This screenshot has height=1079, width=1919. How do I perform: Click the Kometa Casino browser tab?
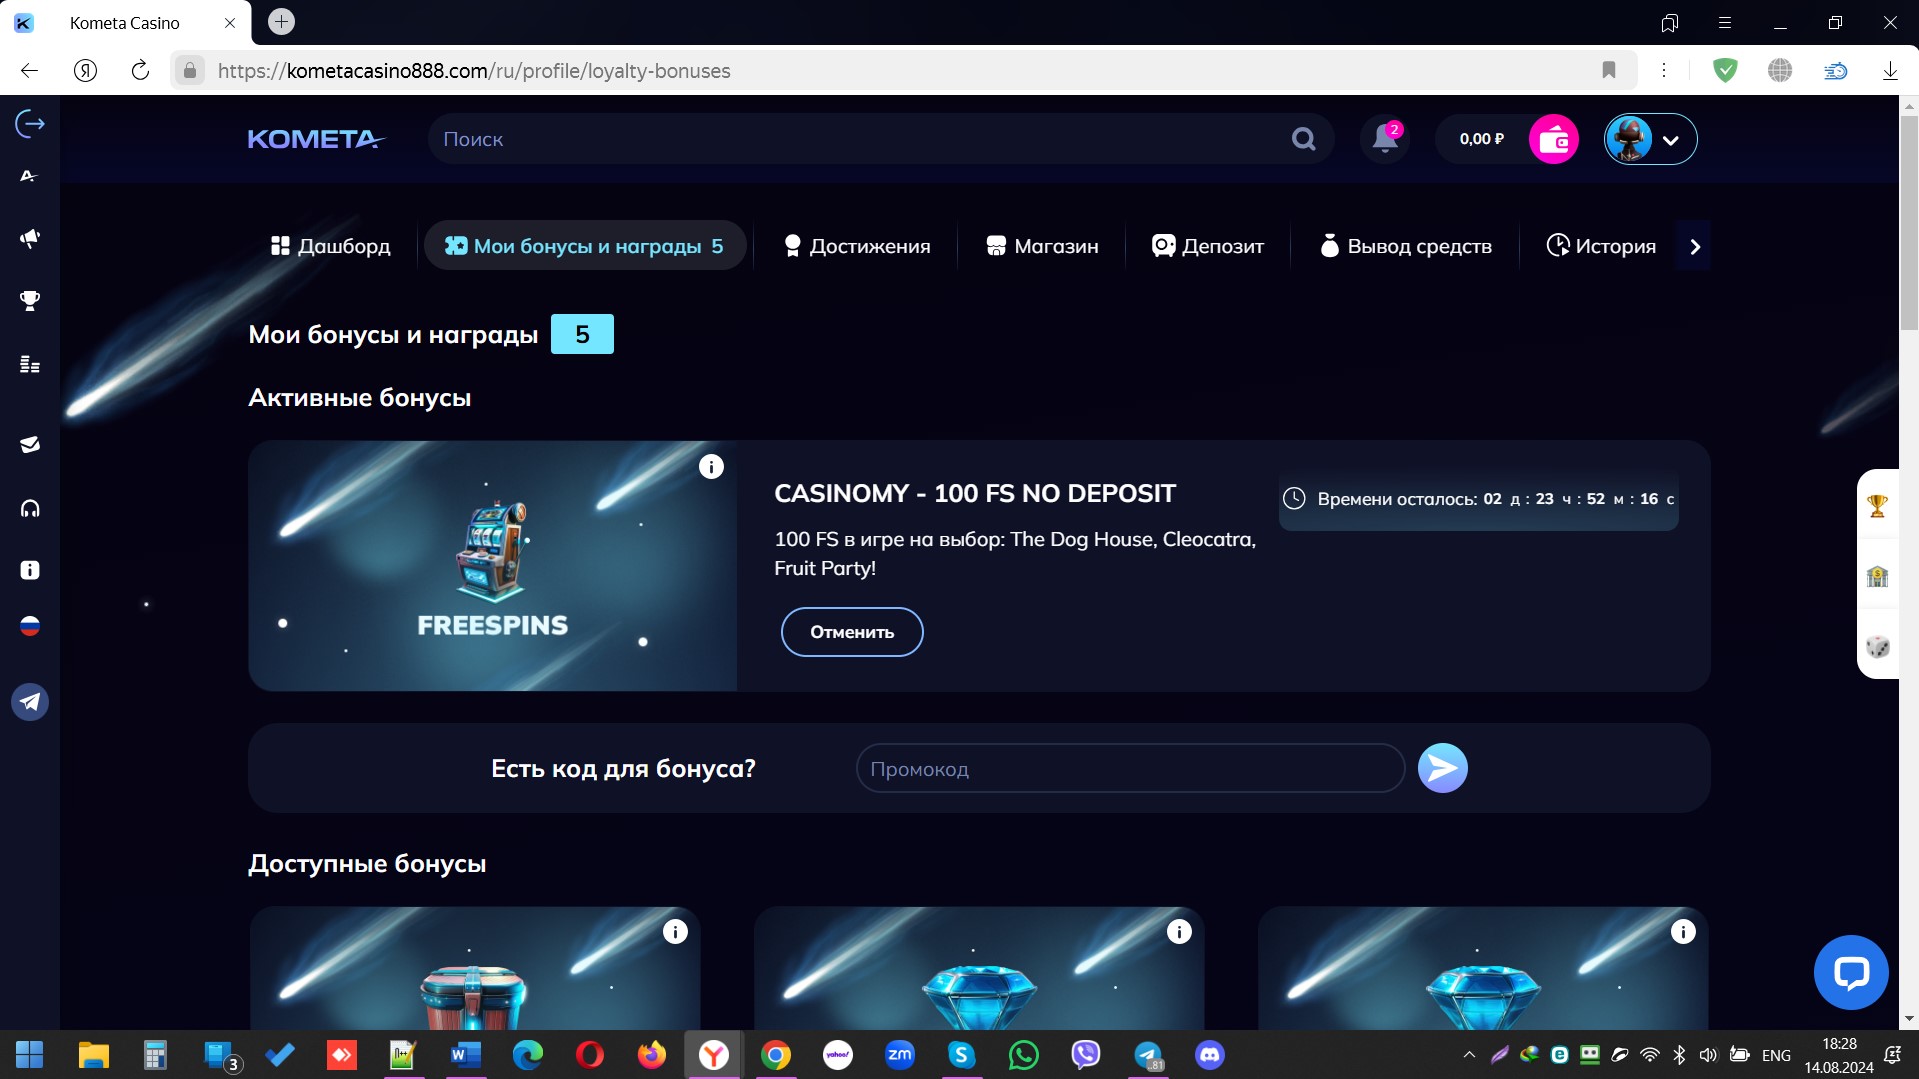126,23
